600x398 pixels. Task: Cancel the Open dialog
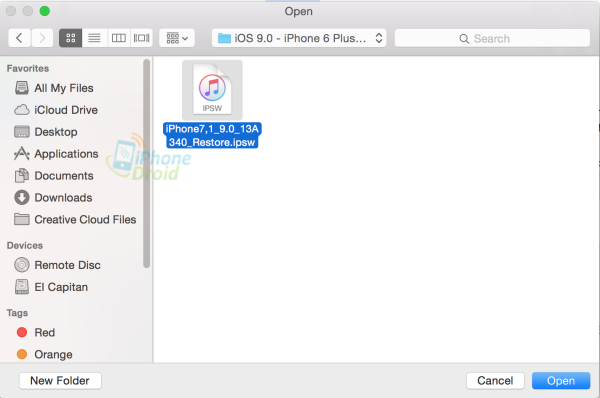point(495,381)
